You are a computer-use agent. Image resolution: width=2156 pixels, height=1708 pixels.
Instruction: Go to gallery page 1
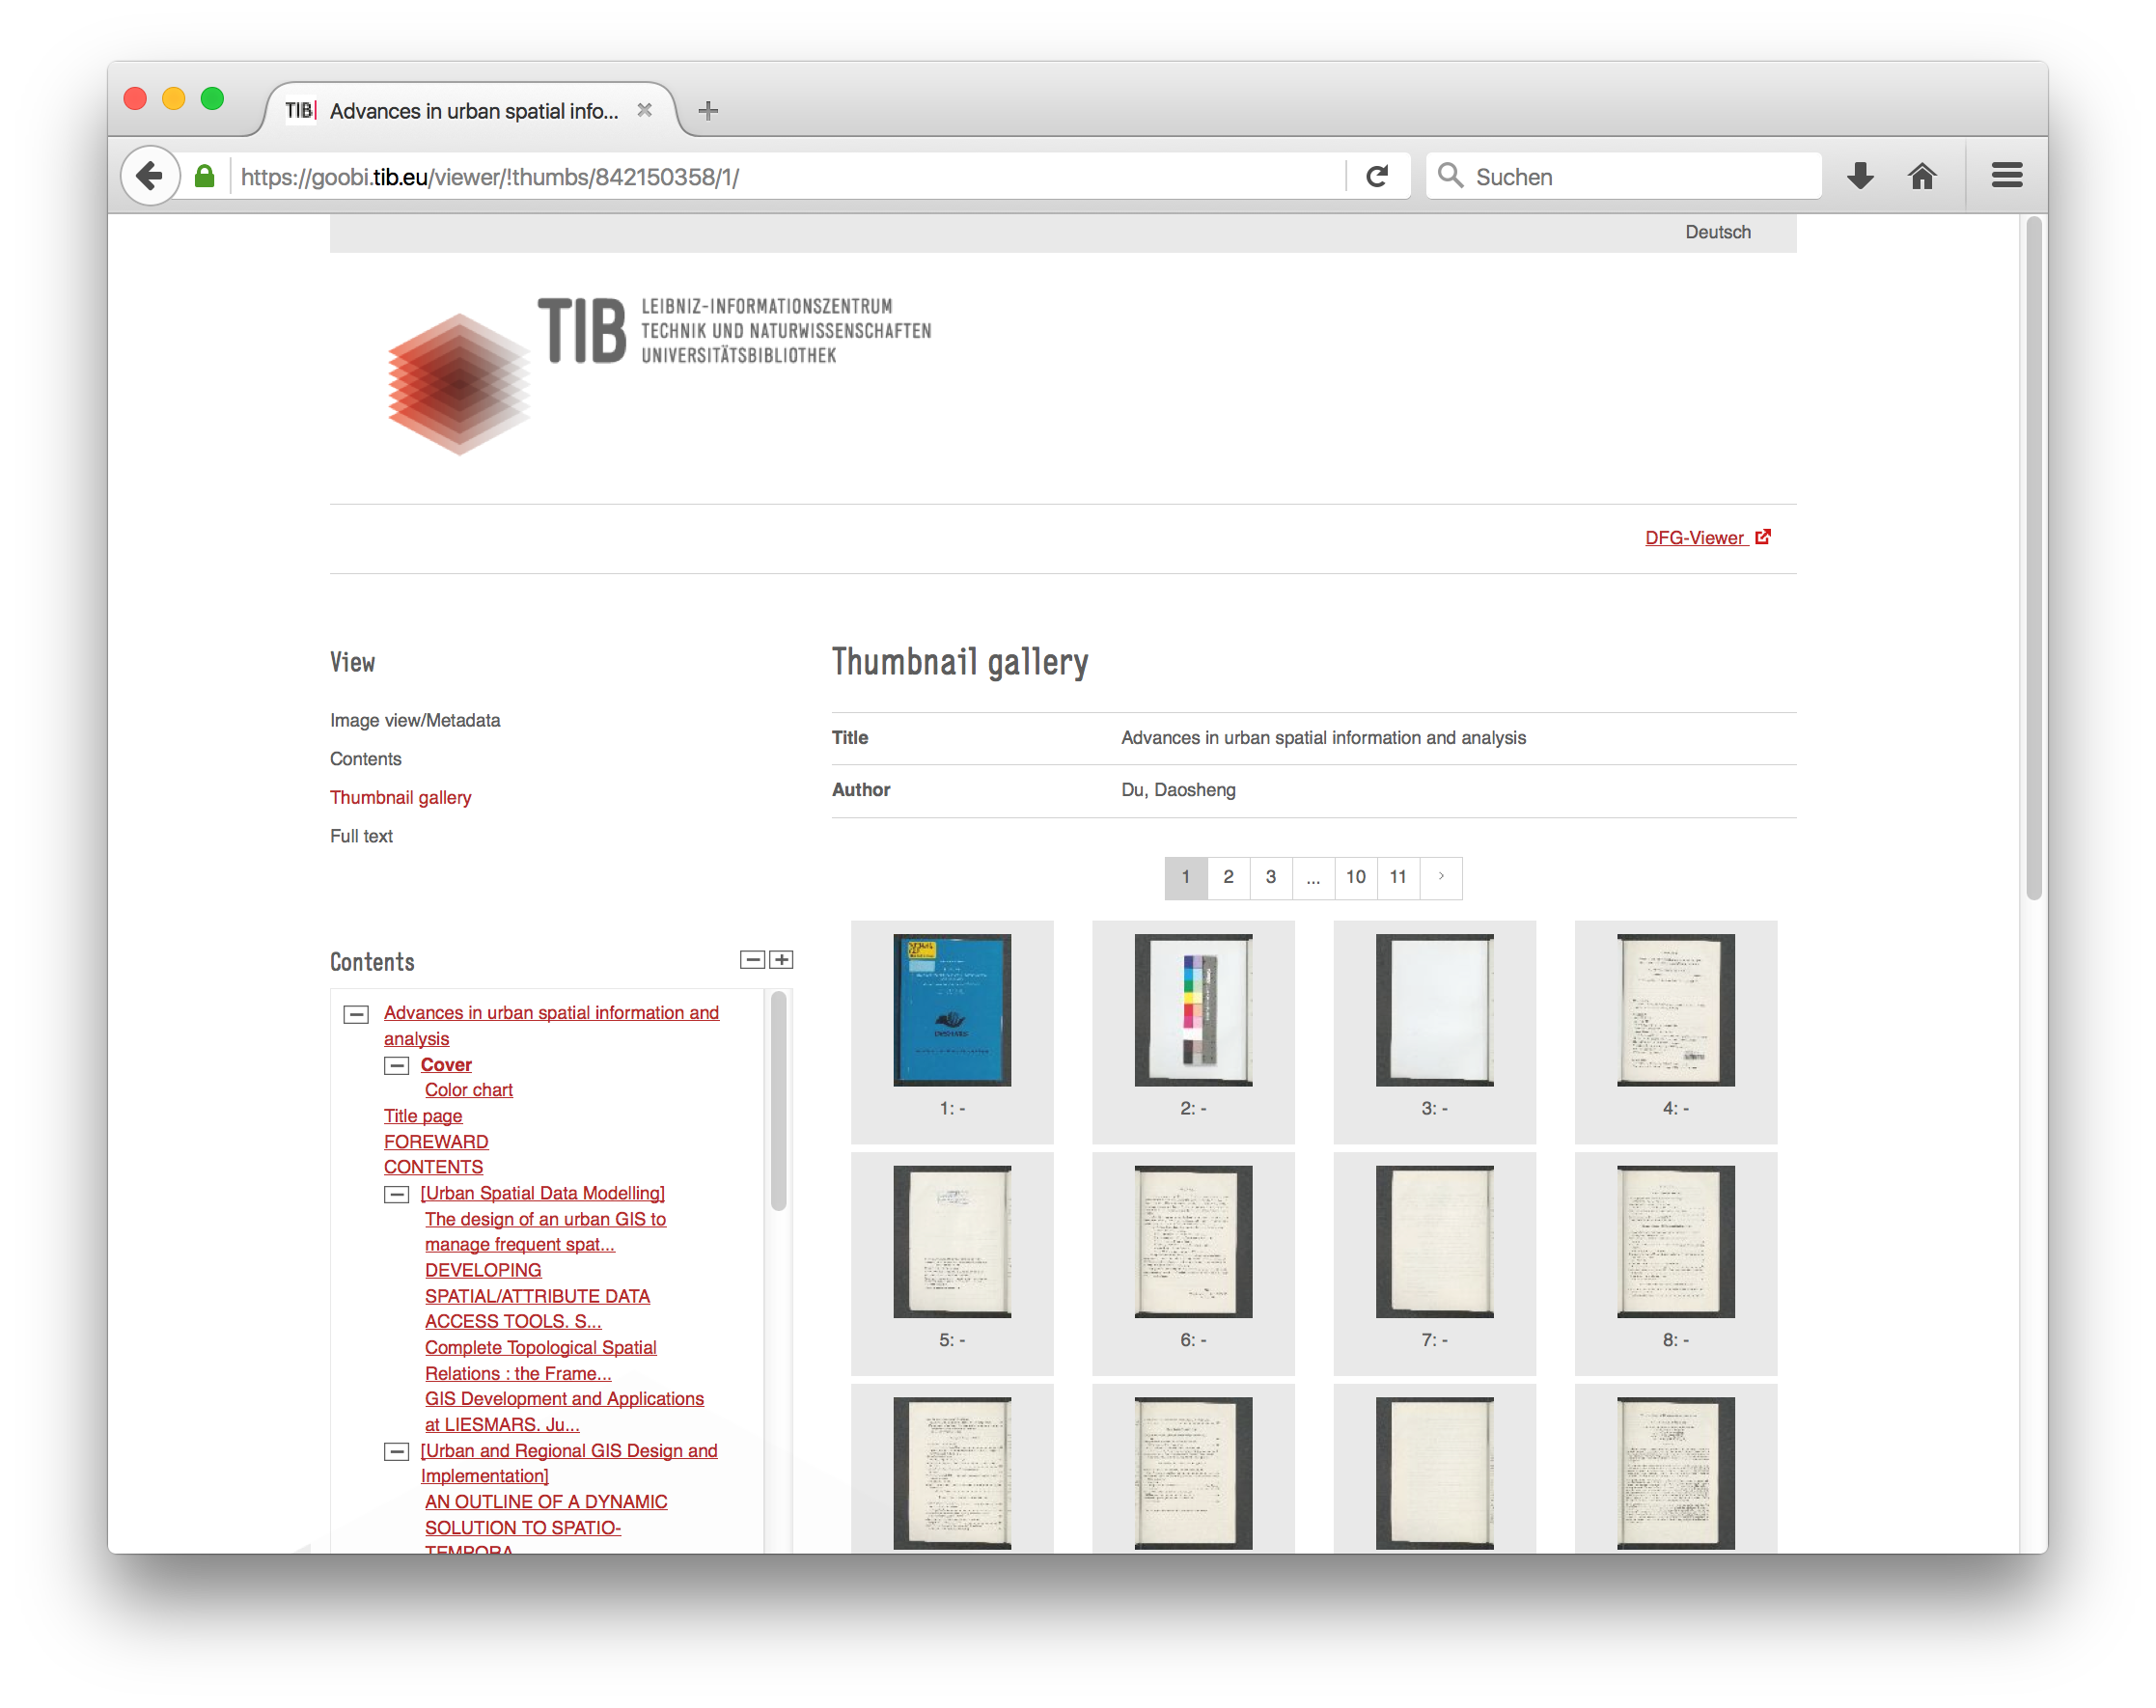[x=1186, y=878]
